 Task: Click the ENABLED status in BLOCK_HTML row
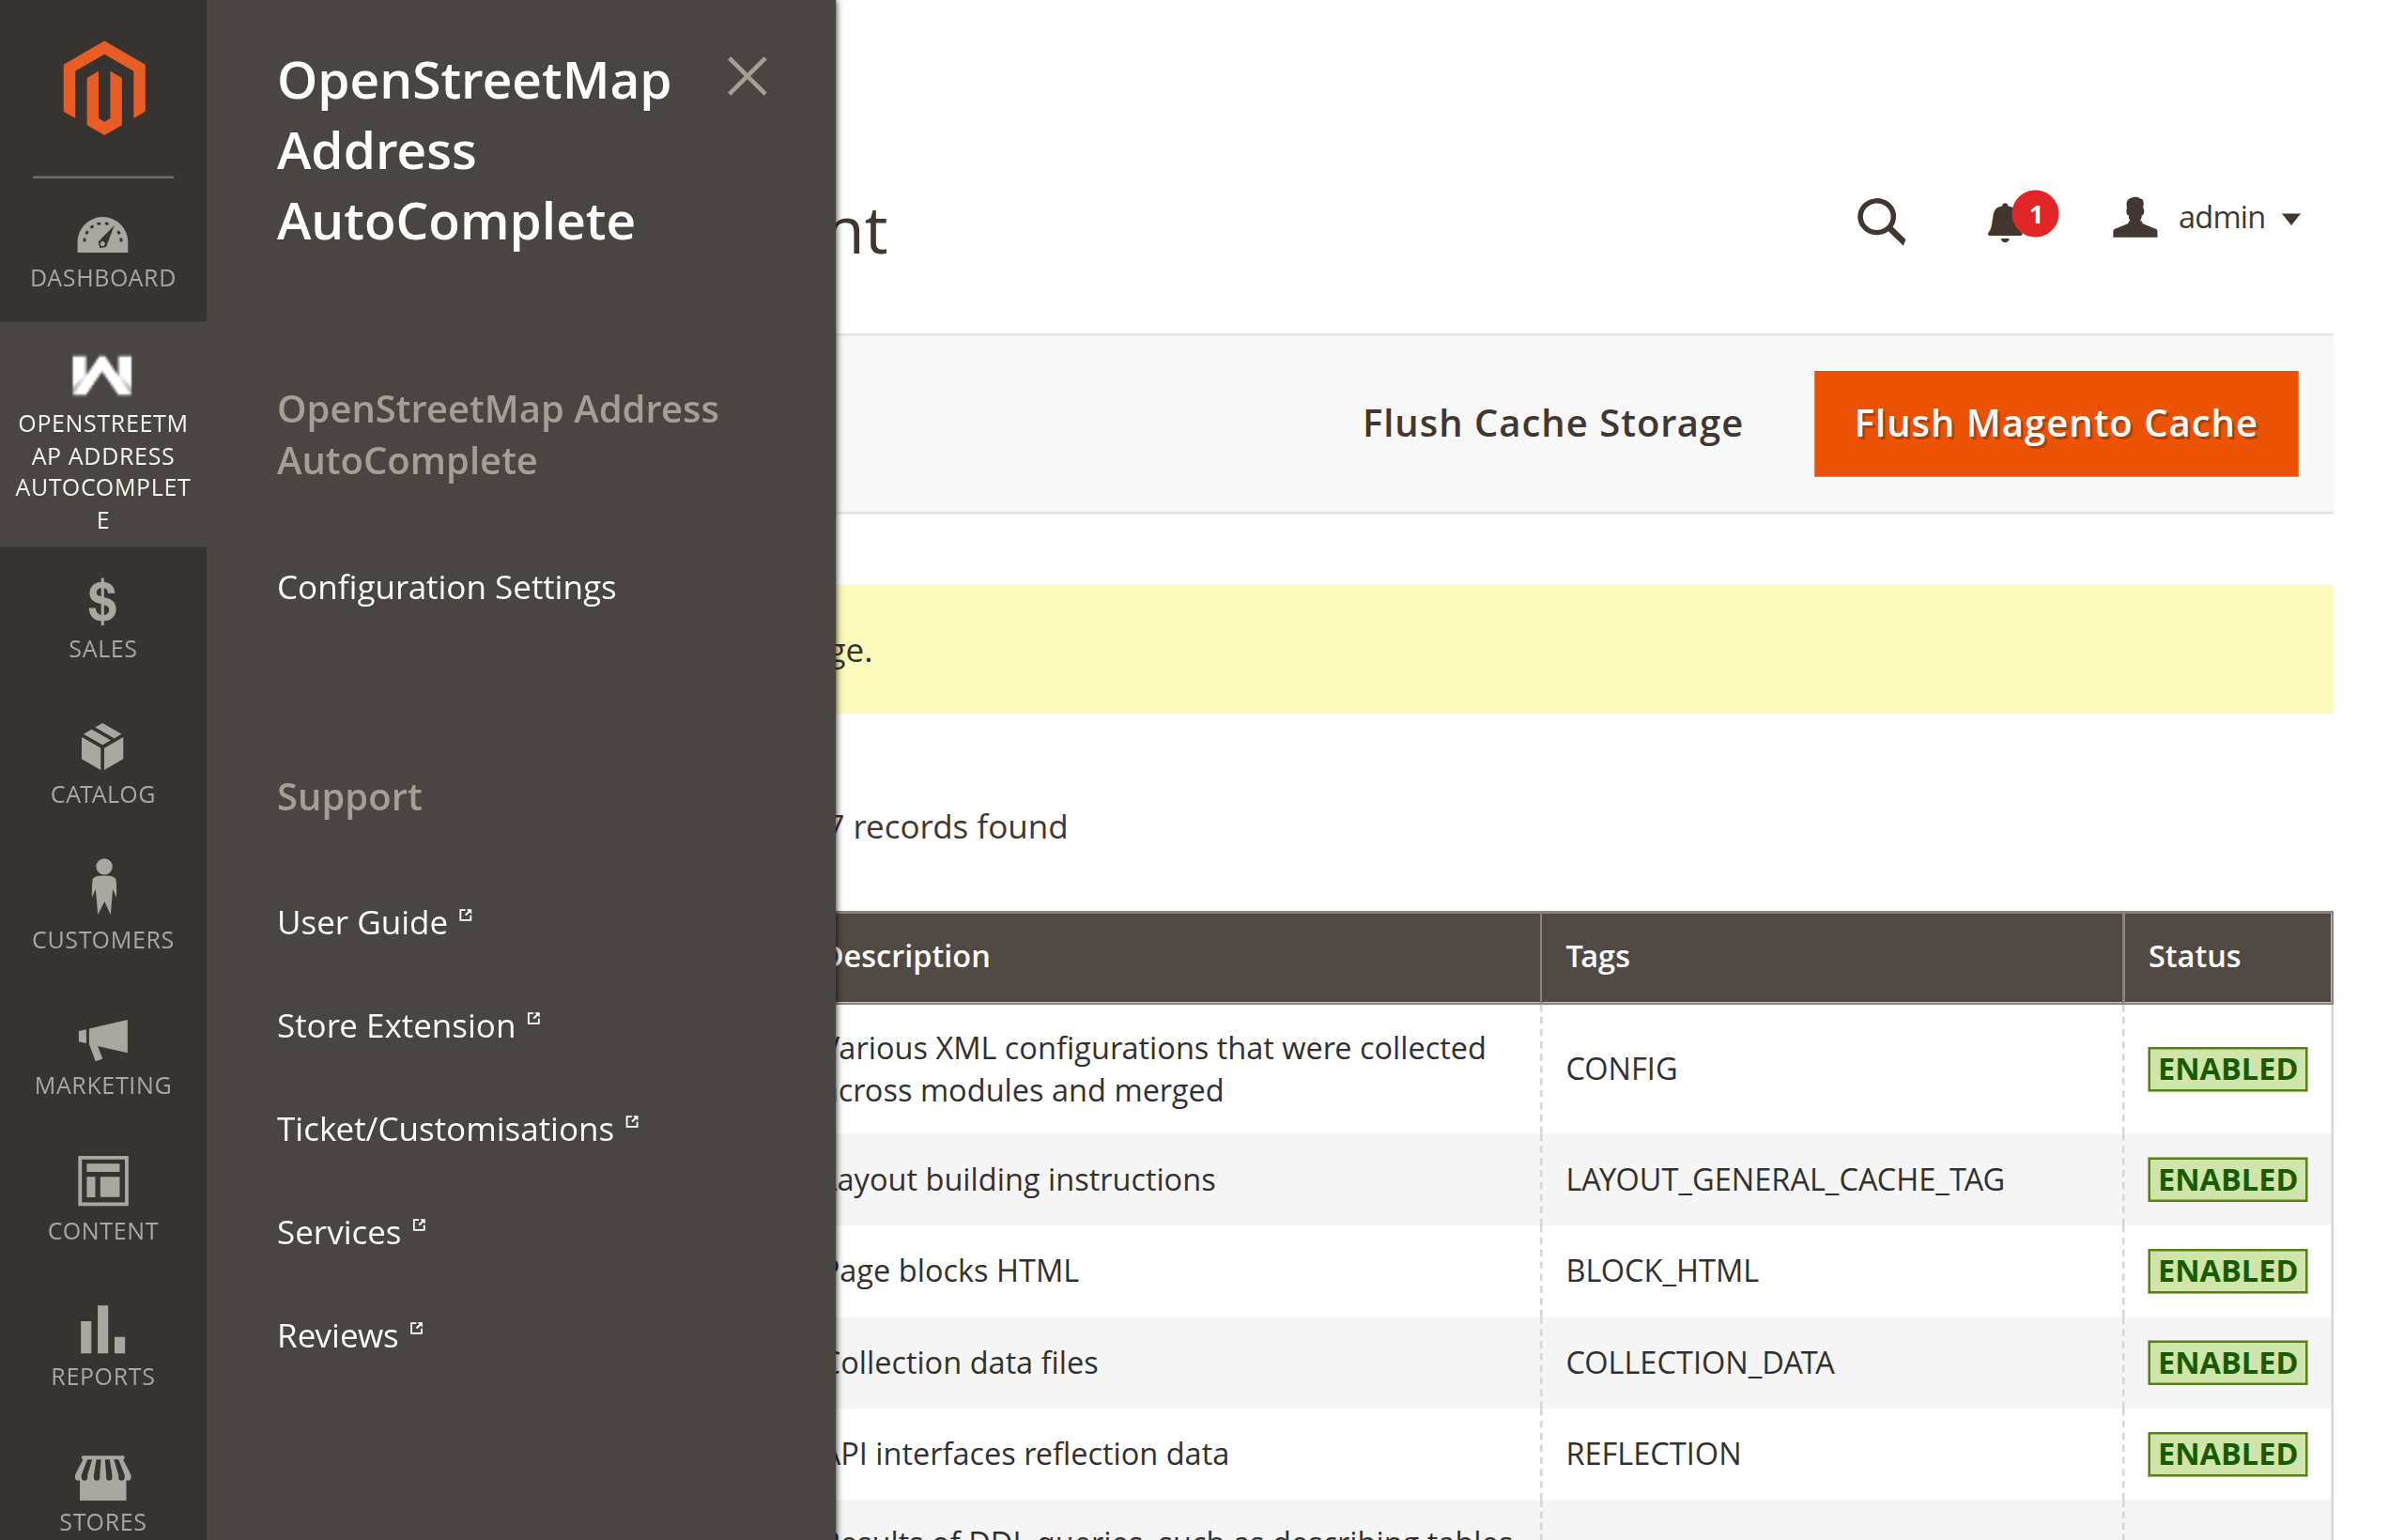click(2227, 1271)
